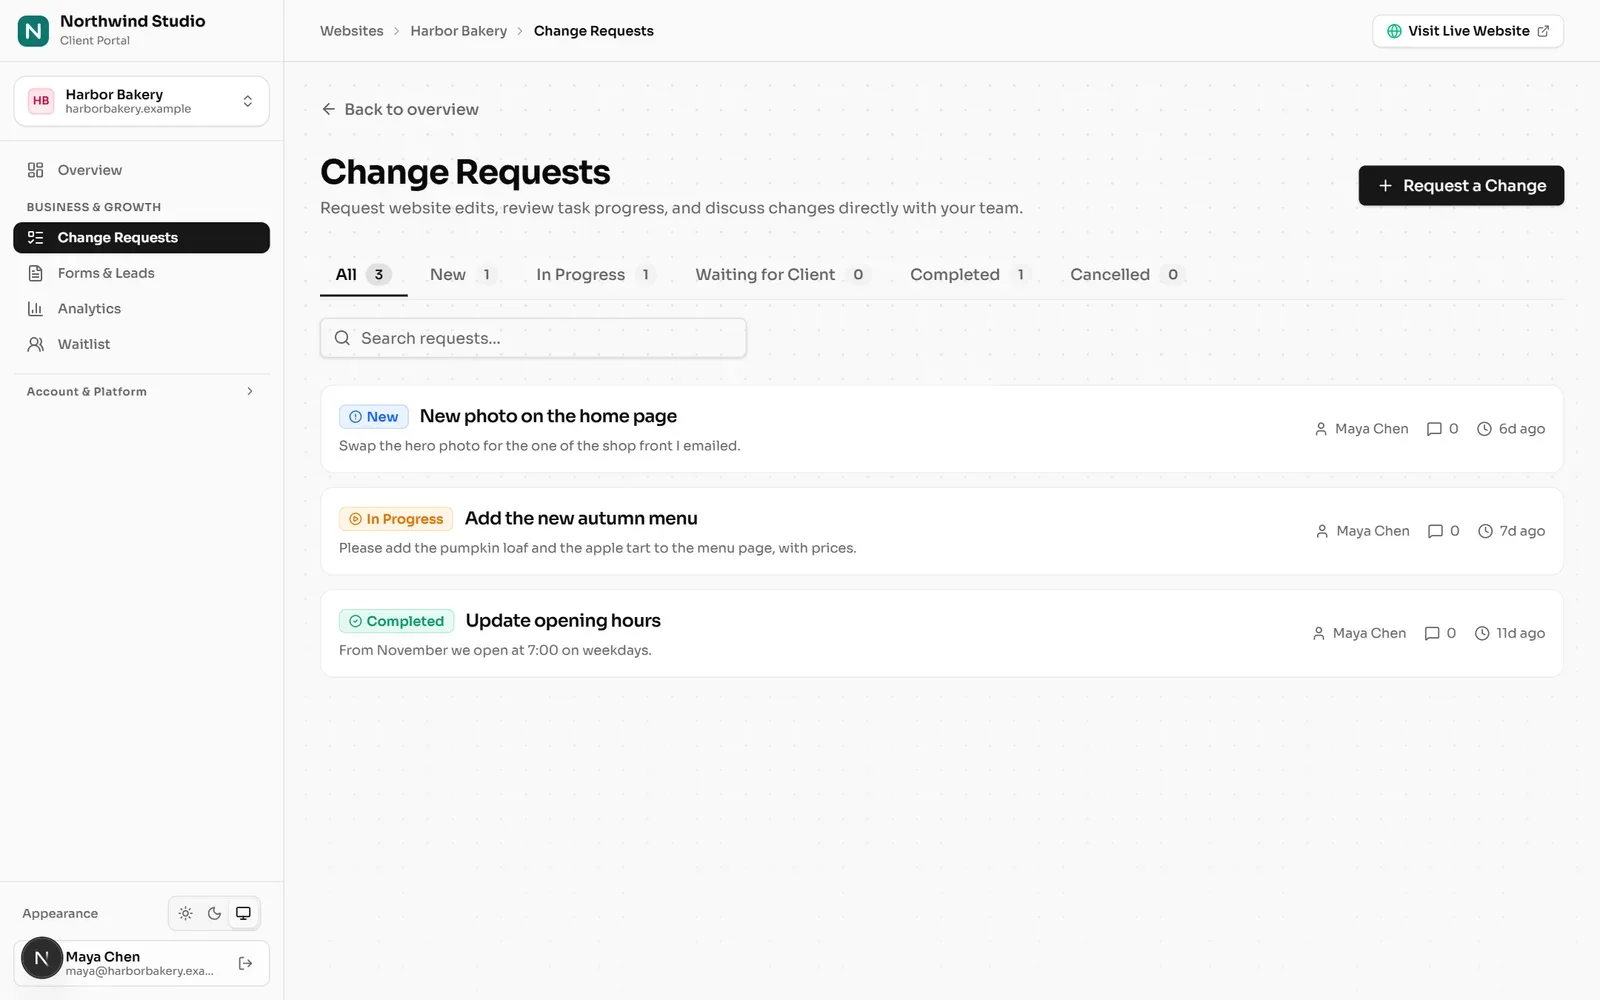Click the comment icon on the opening hours request

(x=1432, y=633)
